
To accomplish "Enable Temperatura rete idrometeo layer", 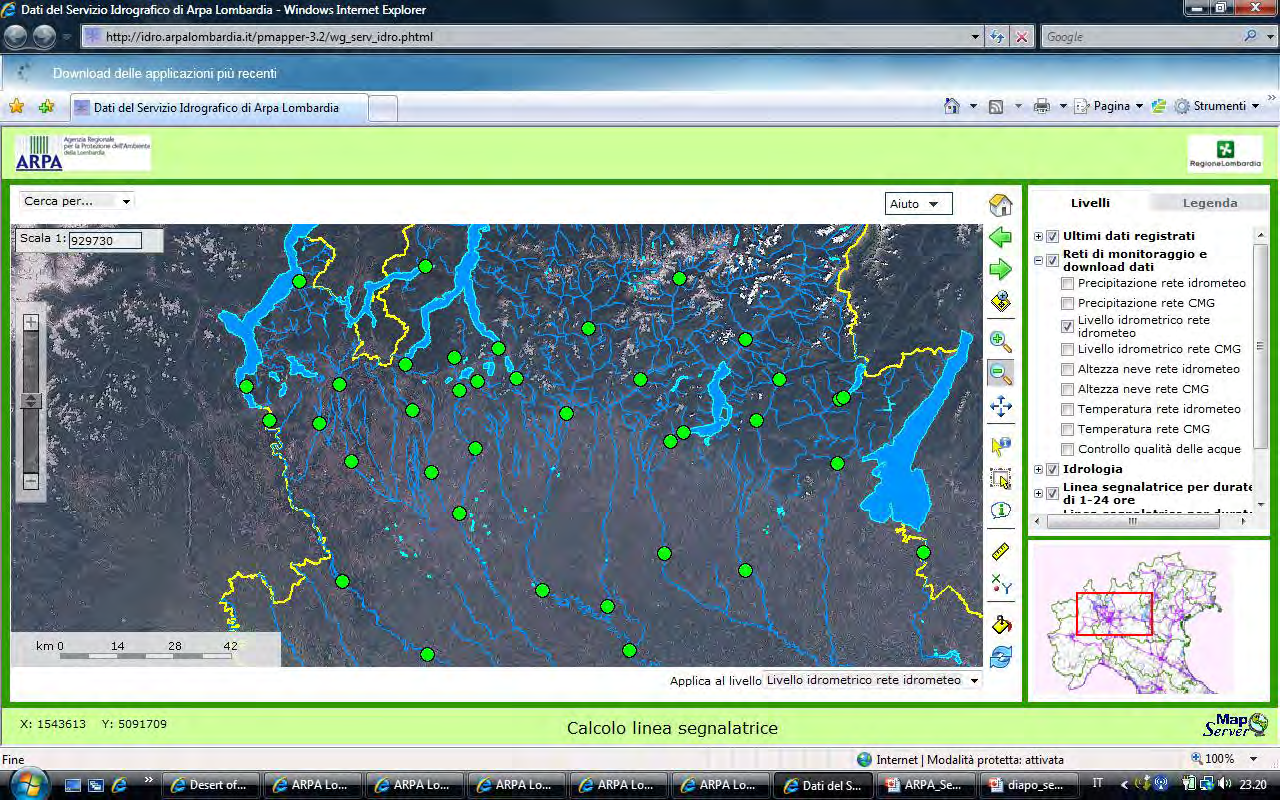I will coord(1068,410).
